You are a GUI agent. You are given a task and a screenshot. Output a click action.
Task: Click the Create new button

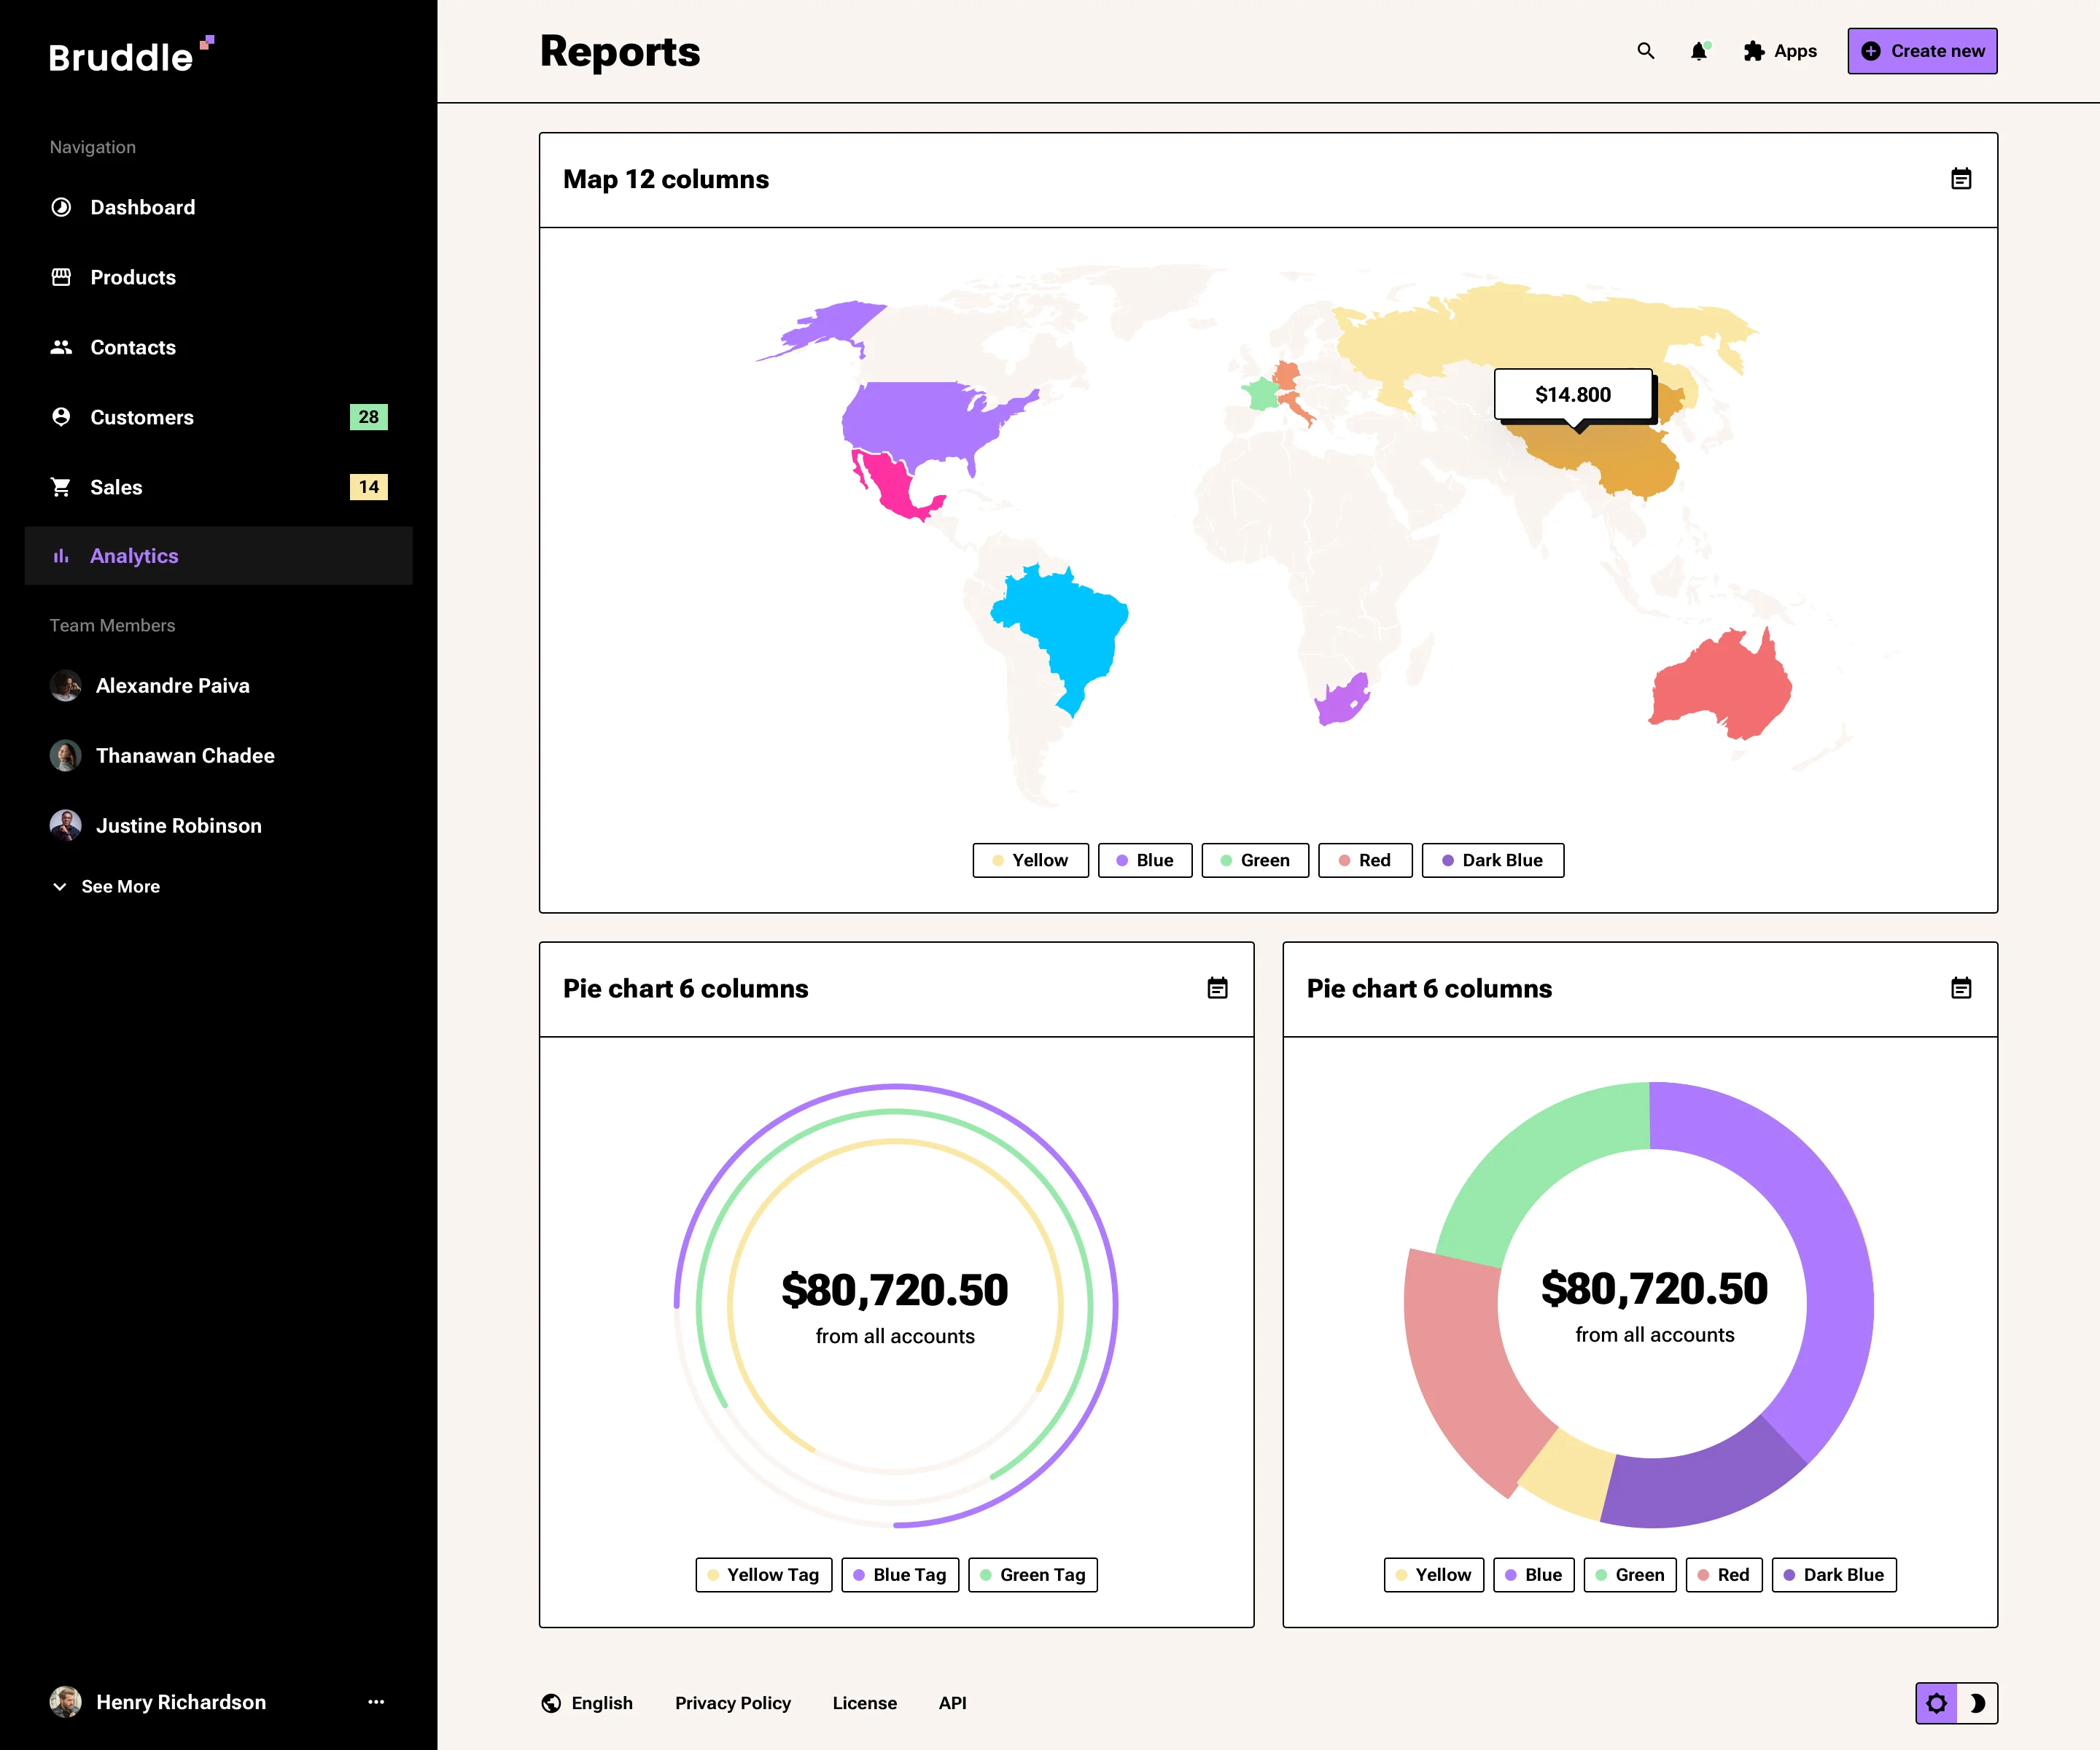pos(1921,51)
